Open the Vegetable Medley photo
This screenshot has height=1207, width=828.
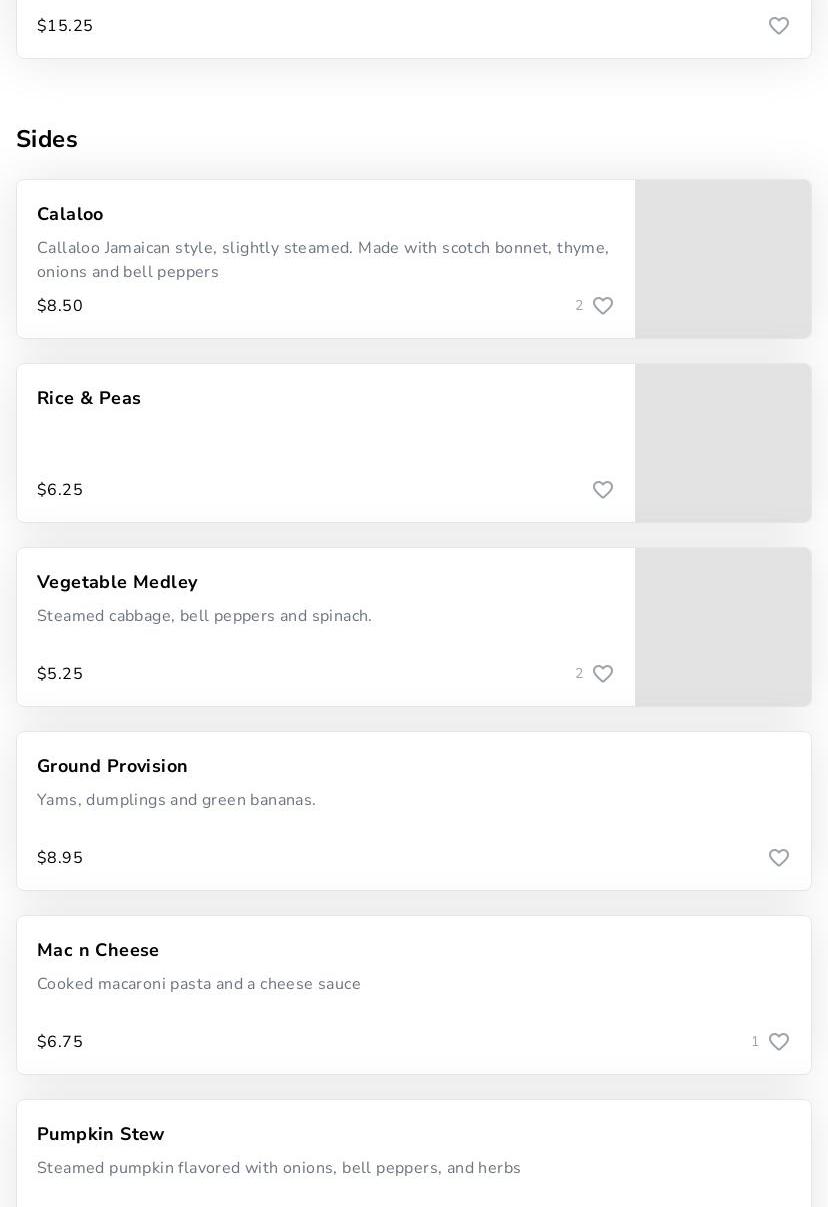click(x=723, y=627)
